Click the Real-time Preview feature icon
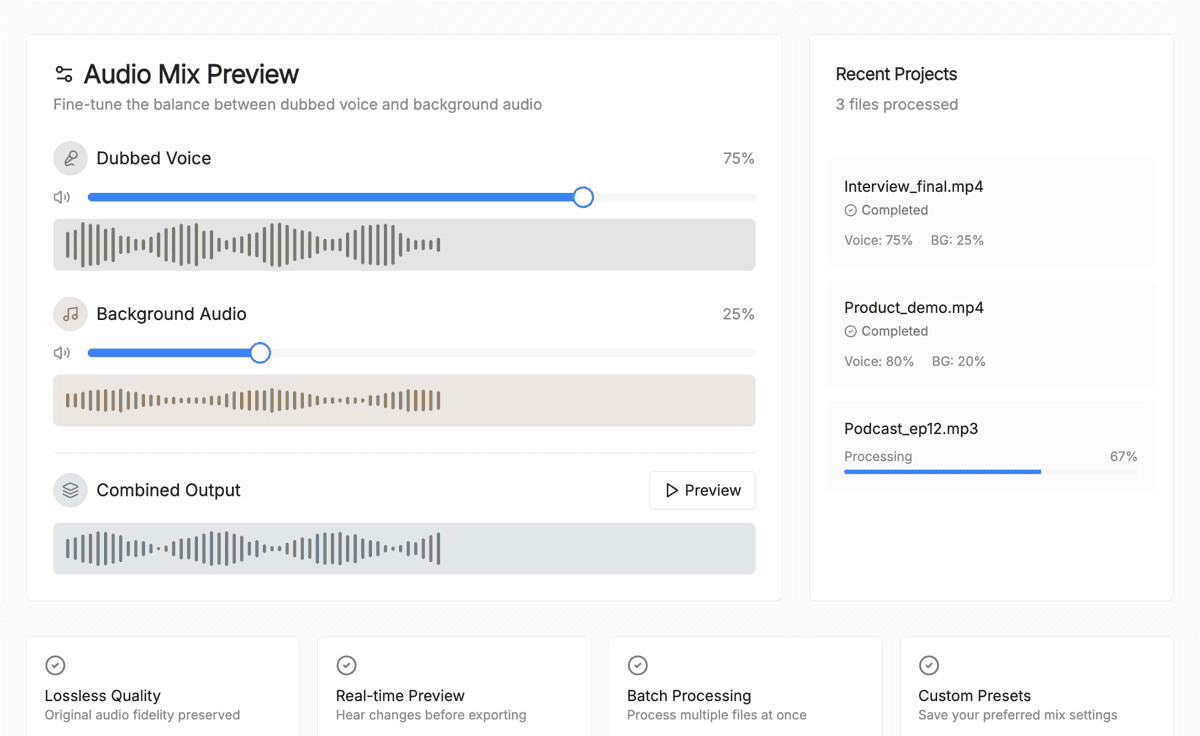Viewport: 1200px width, 736px height. tap(346, 664)
